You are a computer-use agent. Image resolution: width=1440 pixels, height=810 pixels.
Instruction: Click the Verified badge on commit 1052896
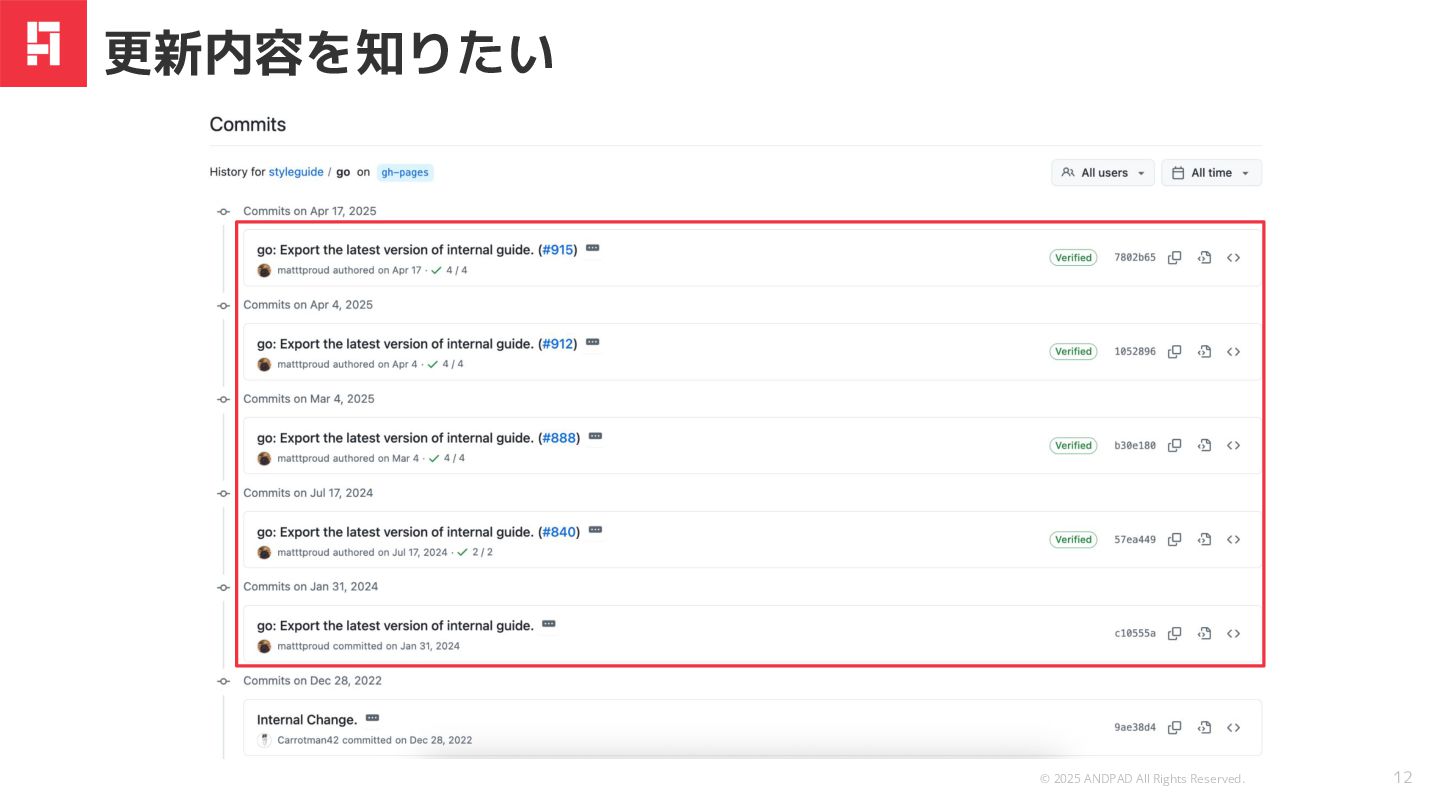[x=1073, y=352]
